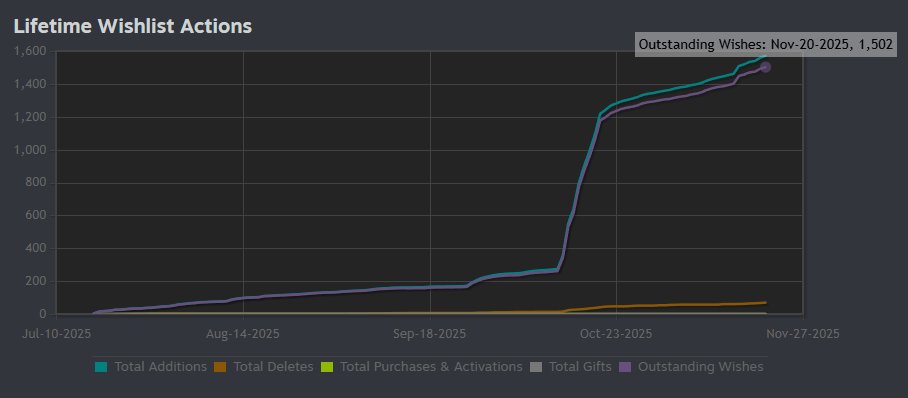Click the Jul-10-2025 axis label
Image resolution: width=908 pixels, height=398 pixels.
(x=56, y=334)
